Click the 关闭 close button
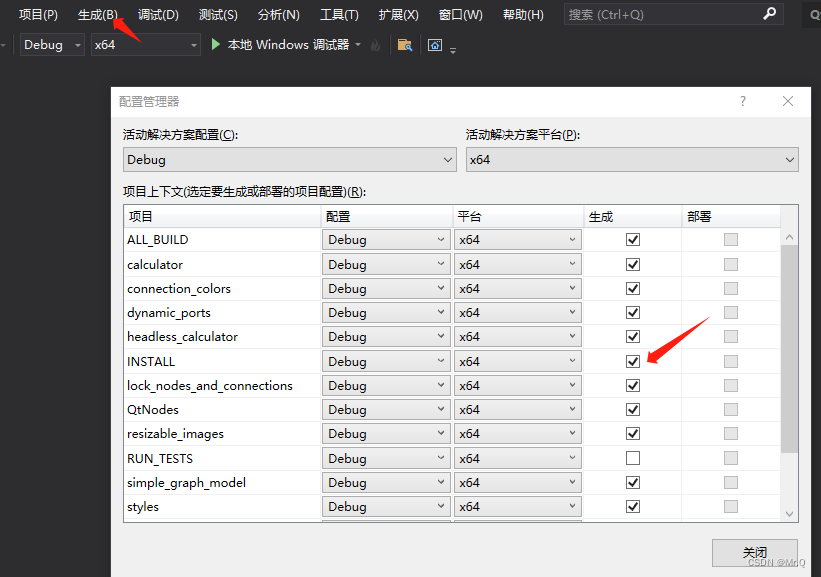Viewport: 821px width, 577px height. click(x=755, y=553)
